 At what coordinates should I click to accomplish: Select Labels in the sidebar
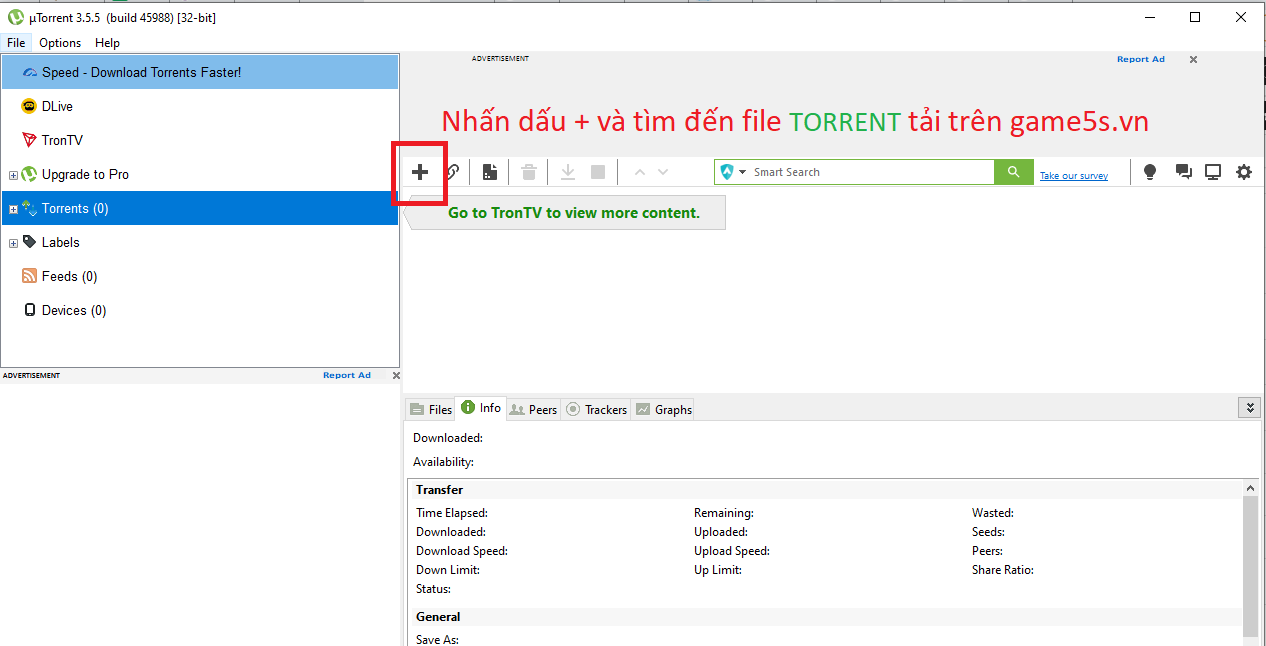click(x=200, y=242)
